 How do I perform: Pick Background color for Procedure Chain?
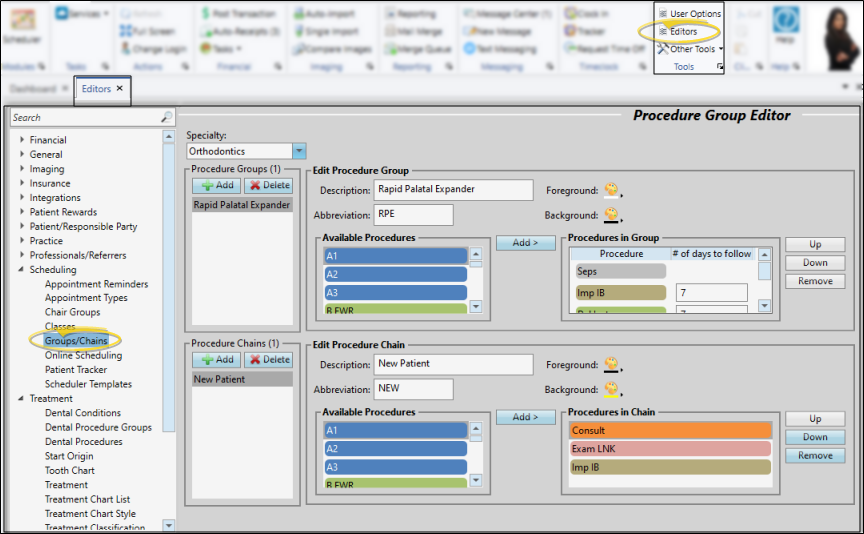(611, 389)
